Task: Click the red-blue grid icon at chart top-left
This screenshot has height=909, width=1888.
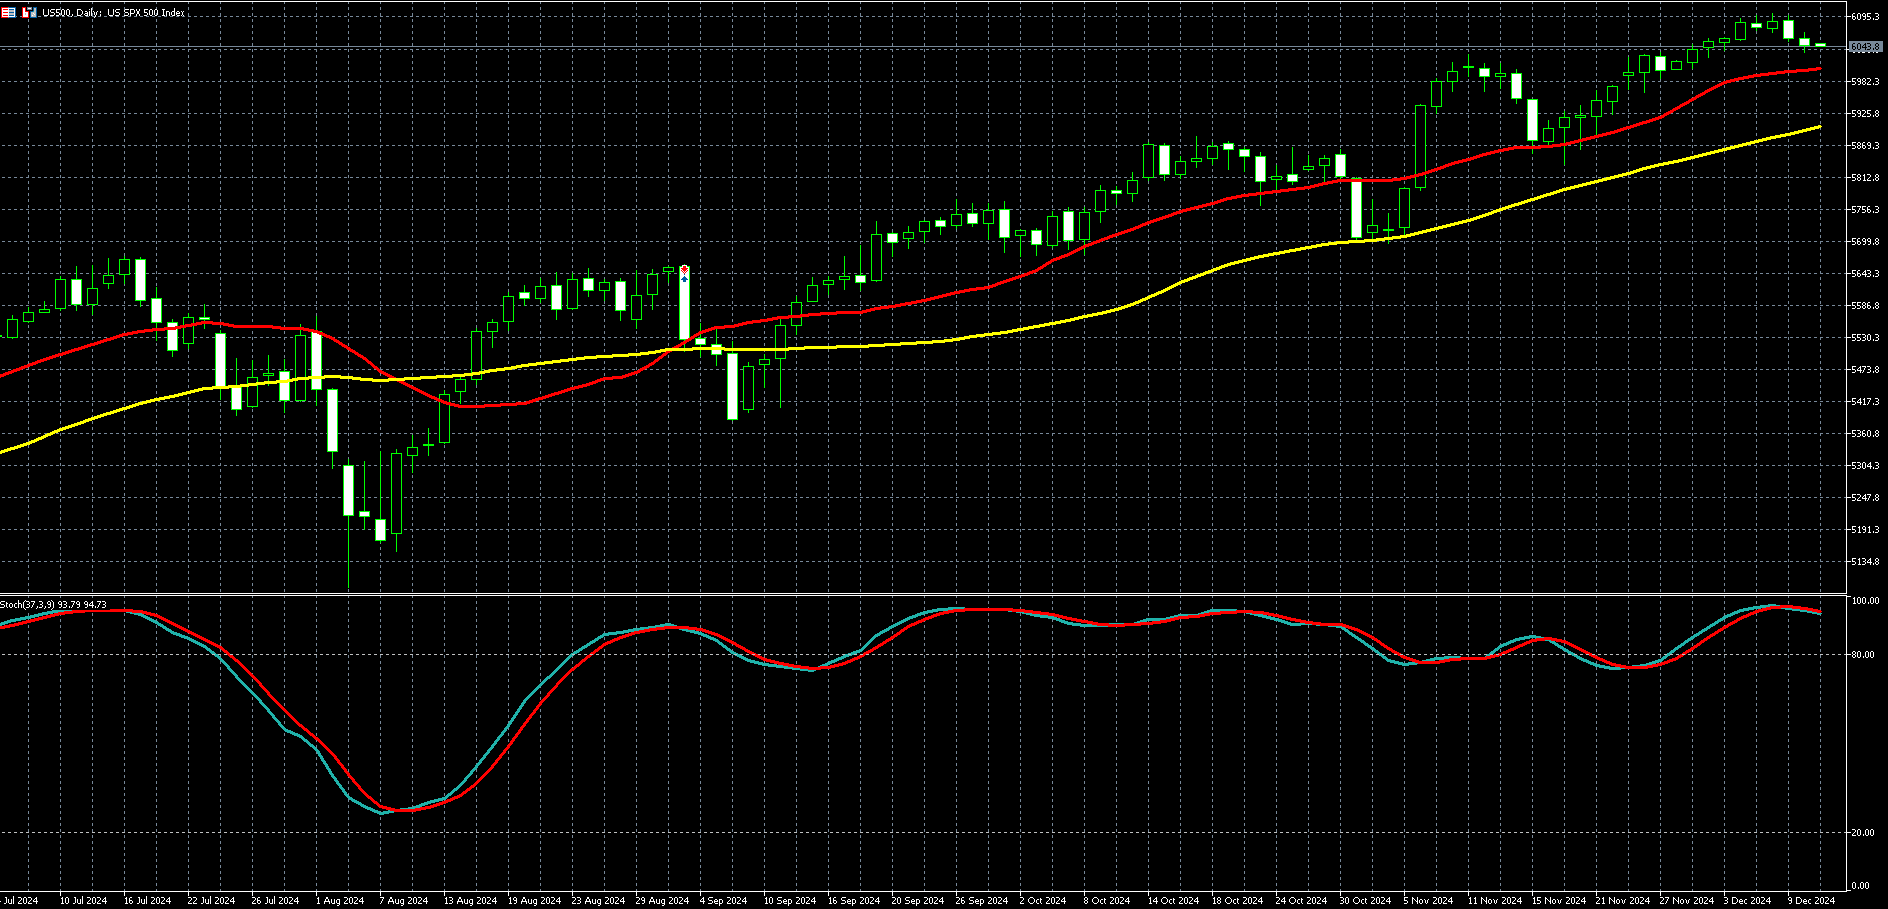Action: pos(9,13)
